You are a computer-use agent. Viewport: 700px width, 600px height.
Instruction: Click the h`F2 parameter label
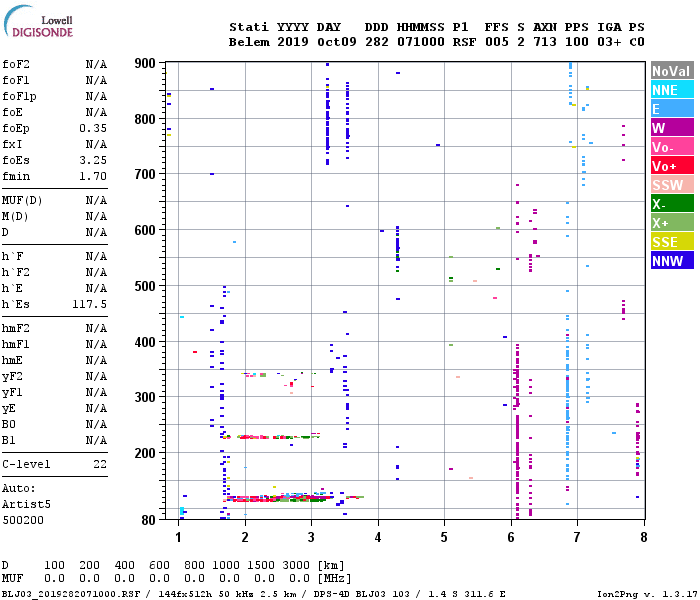16,272
